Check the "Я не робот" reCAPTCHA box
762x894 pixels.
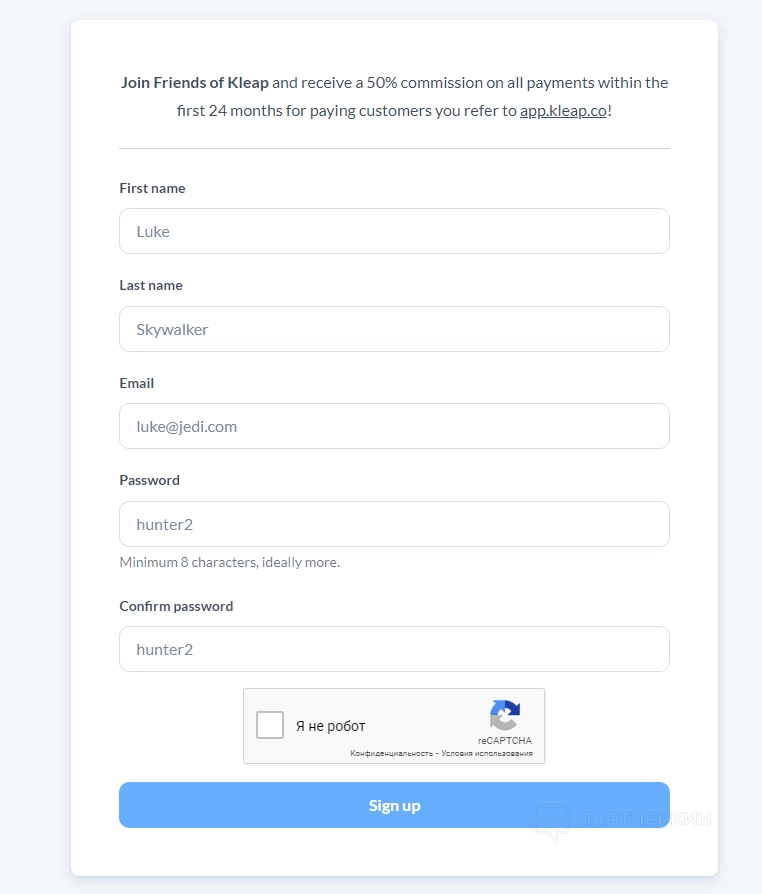[270, 725]
